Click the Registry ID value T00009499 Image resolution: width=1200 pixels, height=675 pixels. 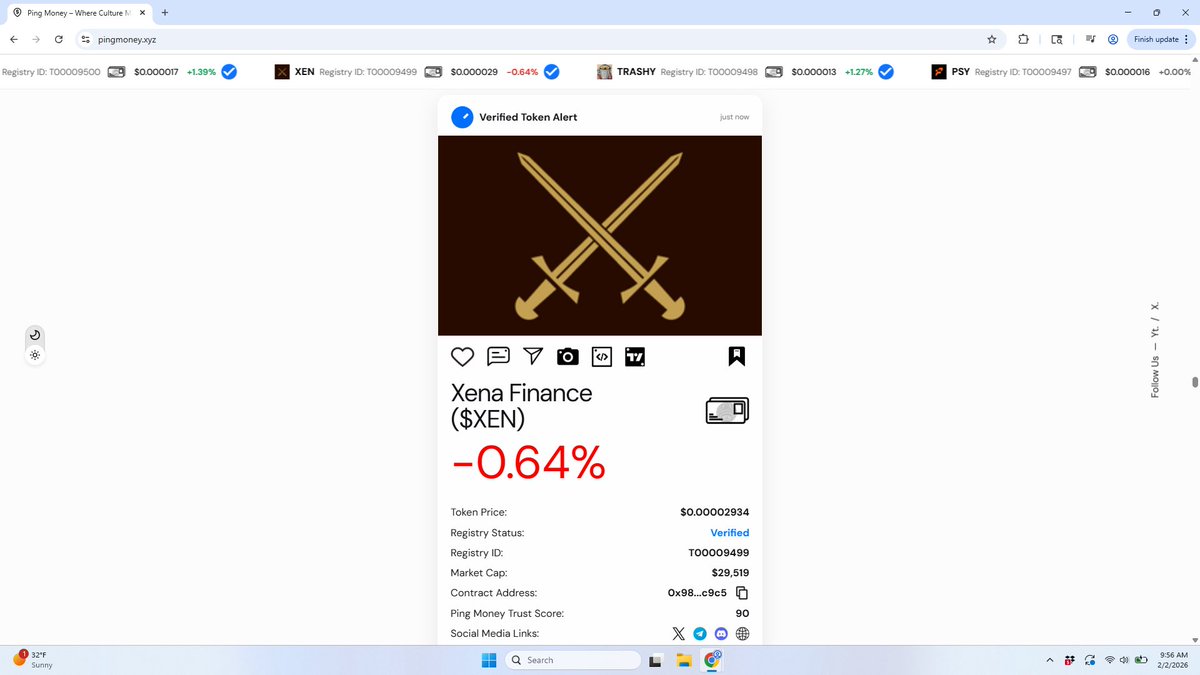[x=719, y=553]
